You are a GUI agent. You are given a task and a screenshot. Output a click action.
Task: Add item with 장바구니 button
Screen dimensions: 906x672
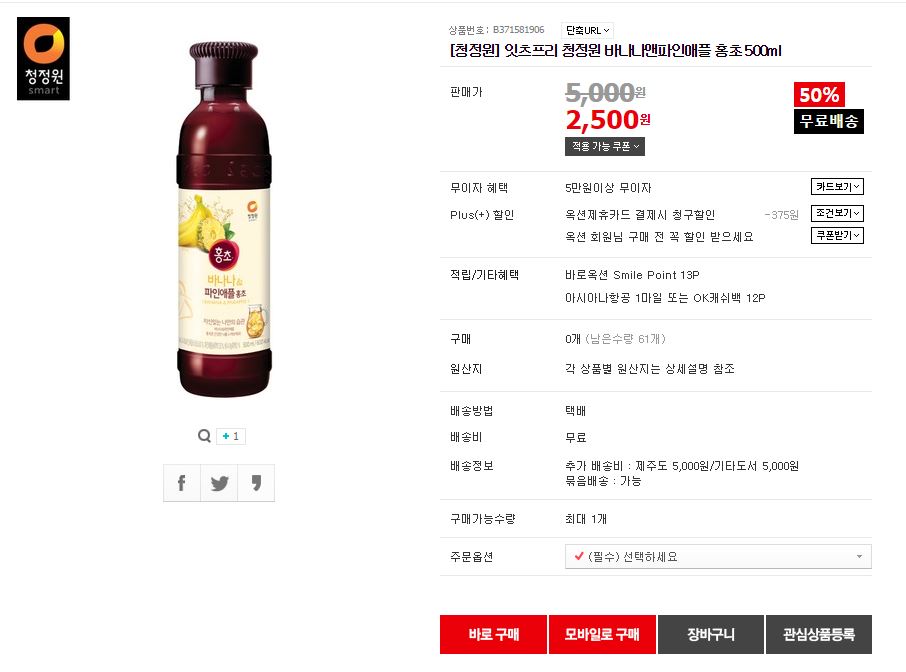point(711,634)
